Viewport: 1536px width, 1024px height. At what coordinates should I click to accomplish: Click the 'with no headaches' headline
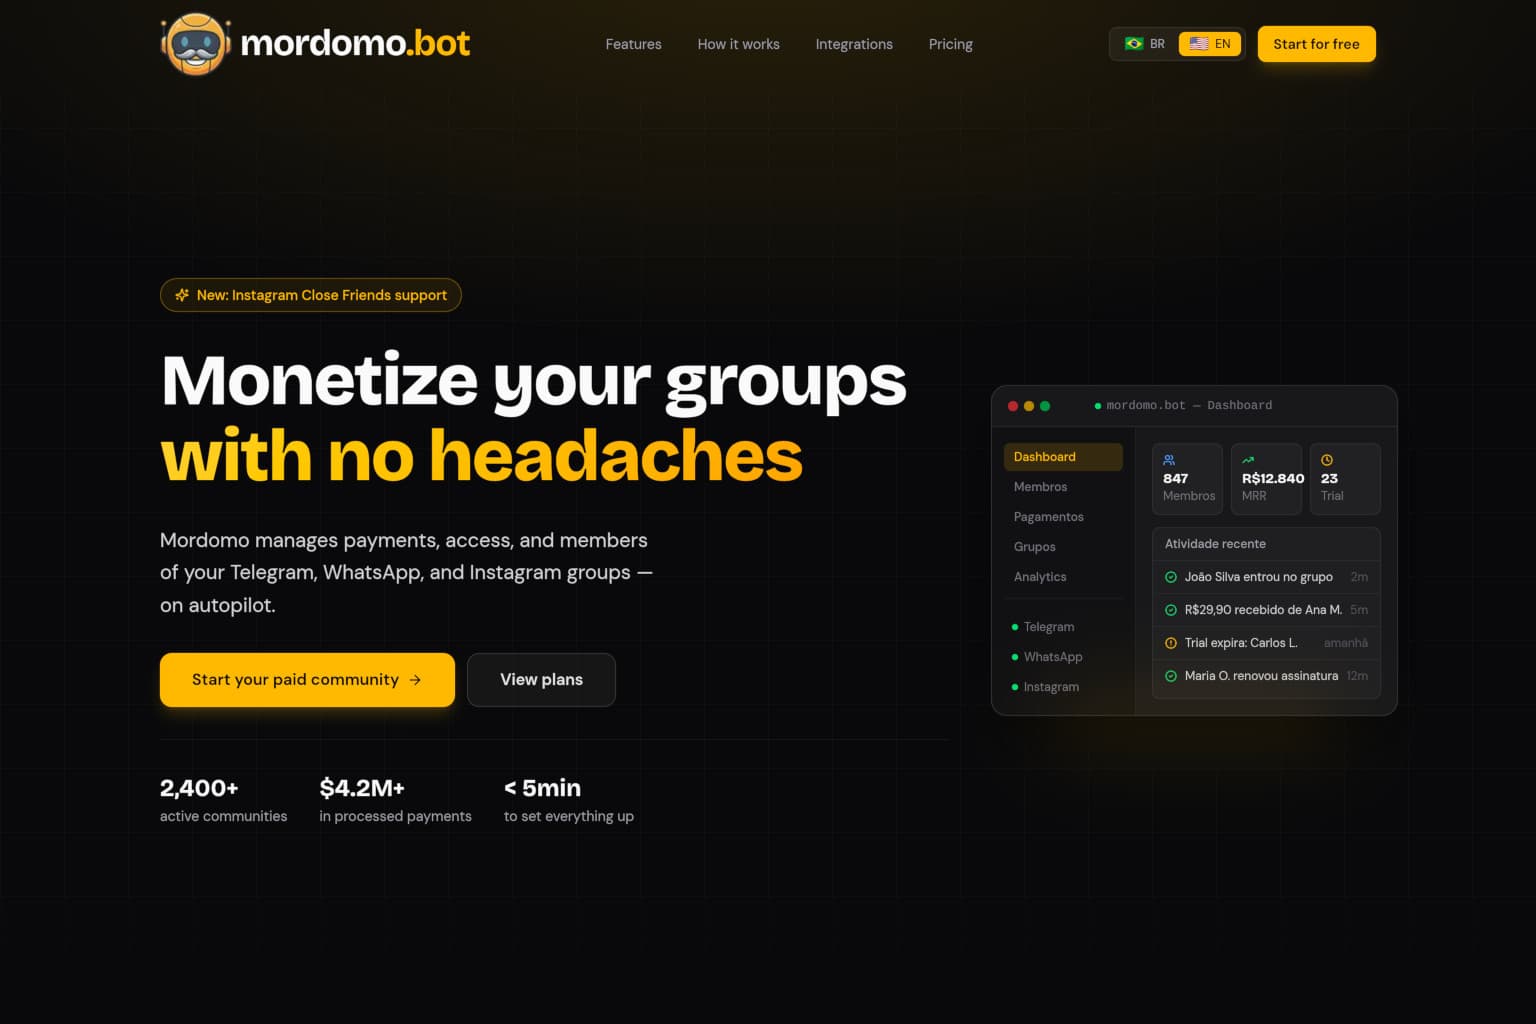481,456
